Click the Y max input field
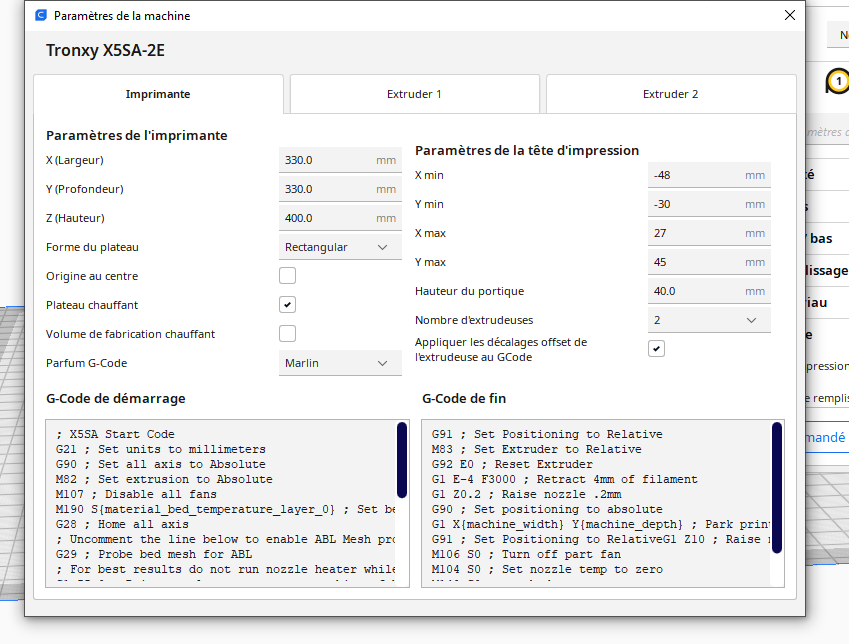This screenshot has height=644, width=849. click(x=709, y=262)
